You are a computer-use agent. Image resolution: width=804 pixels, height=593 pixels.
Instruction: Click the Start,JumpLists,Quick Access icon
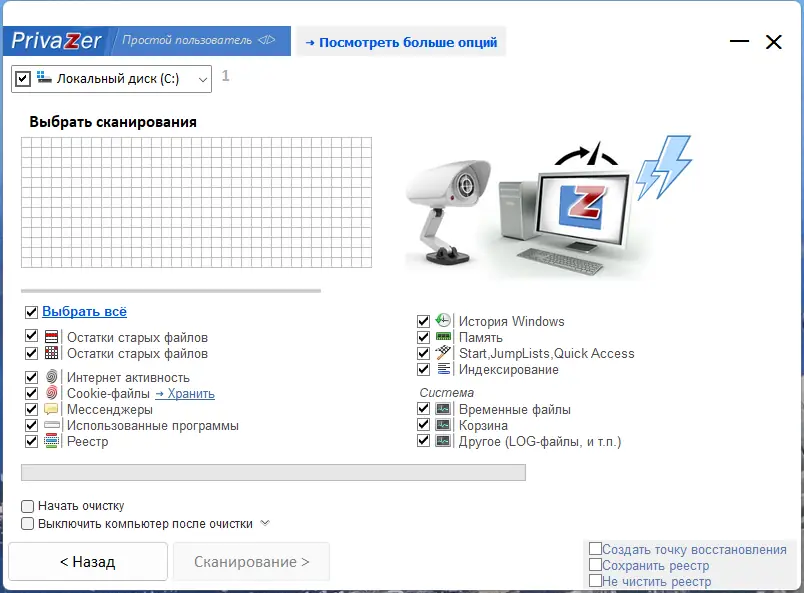443,352
